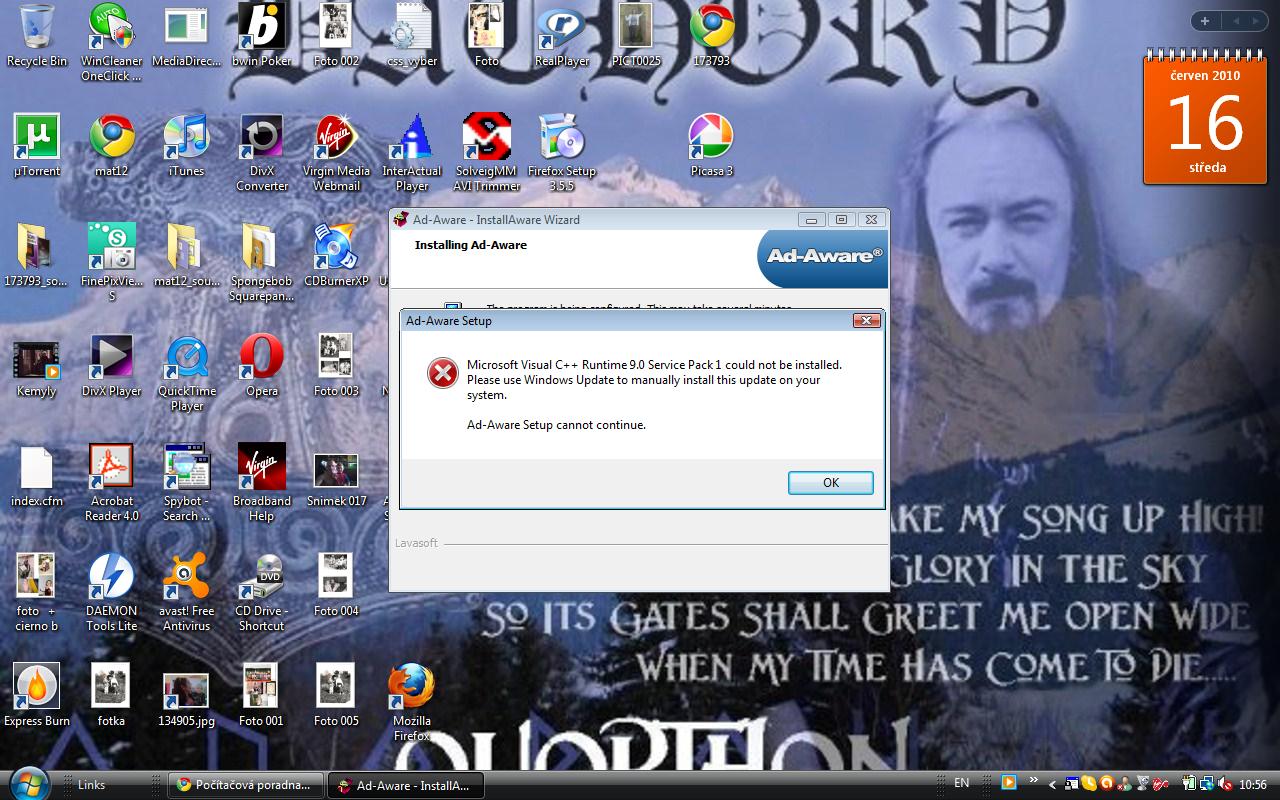Select the Mozilla Firefox desktop shortcut

click(411, 703)
